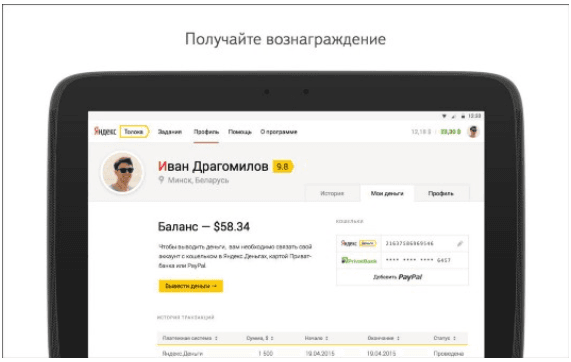Viewport: 571px width, 362px height.
Task: Click the clock in tablet status bar
Action: pyautogui.click(x=474, y=116)
